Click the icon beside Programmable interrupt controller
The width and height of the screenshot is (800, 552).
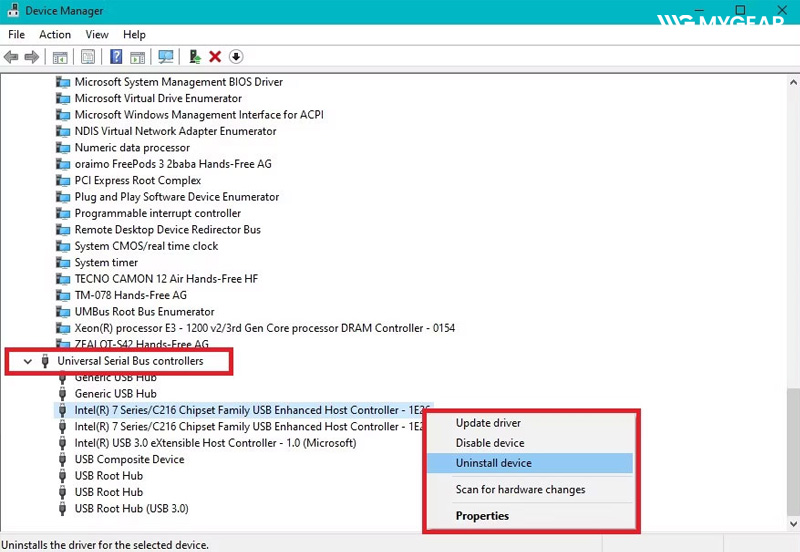63,213
